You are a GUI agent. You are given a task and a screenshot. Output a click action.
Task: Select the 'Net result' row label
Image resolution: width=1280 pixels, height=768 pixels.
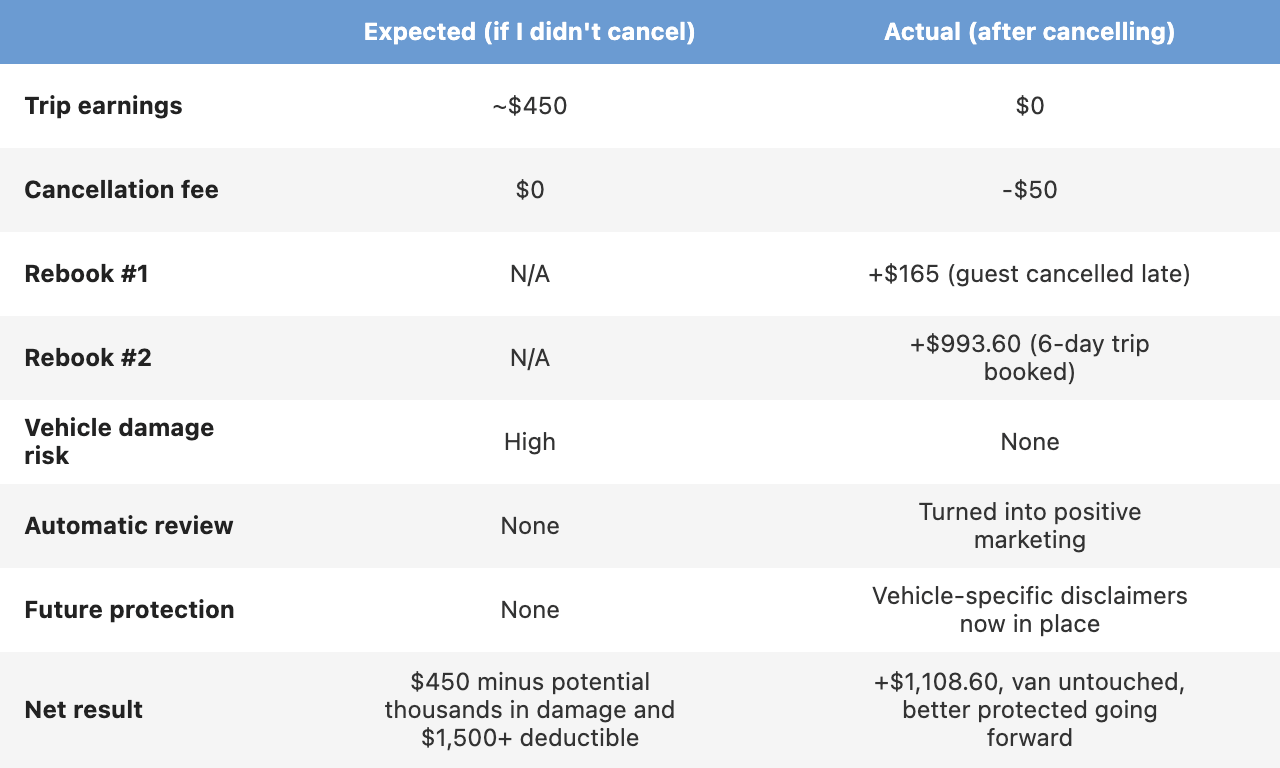tap(83, 710)
